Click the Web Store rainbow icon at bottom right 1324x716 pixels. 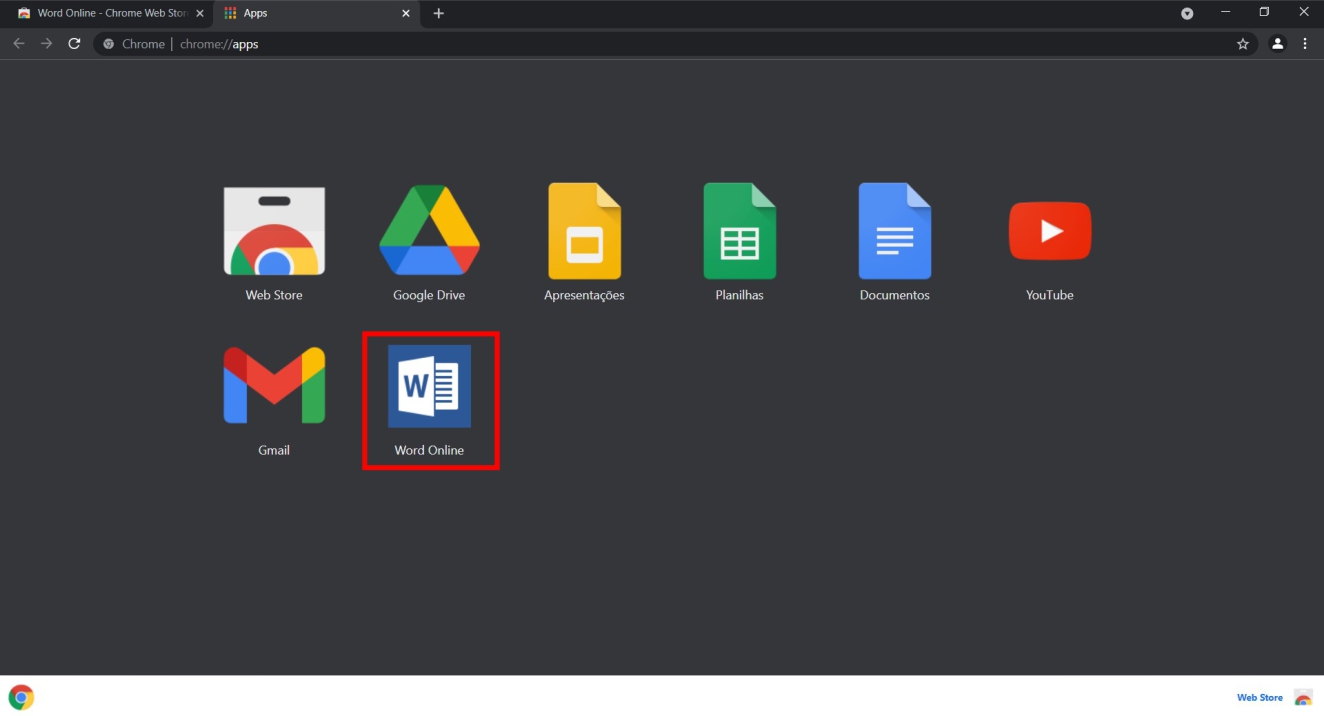(x=1303, y=697)
